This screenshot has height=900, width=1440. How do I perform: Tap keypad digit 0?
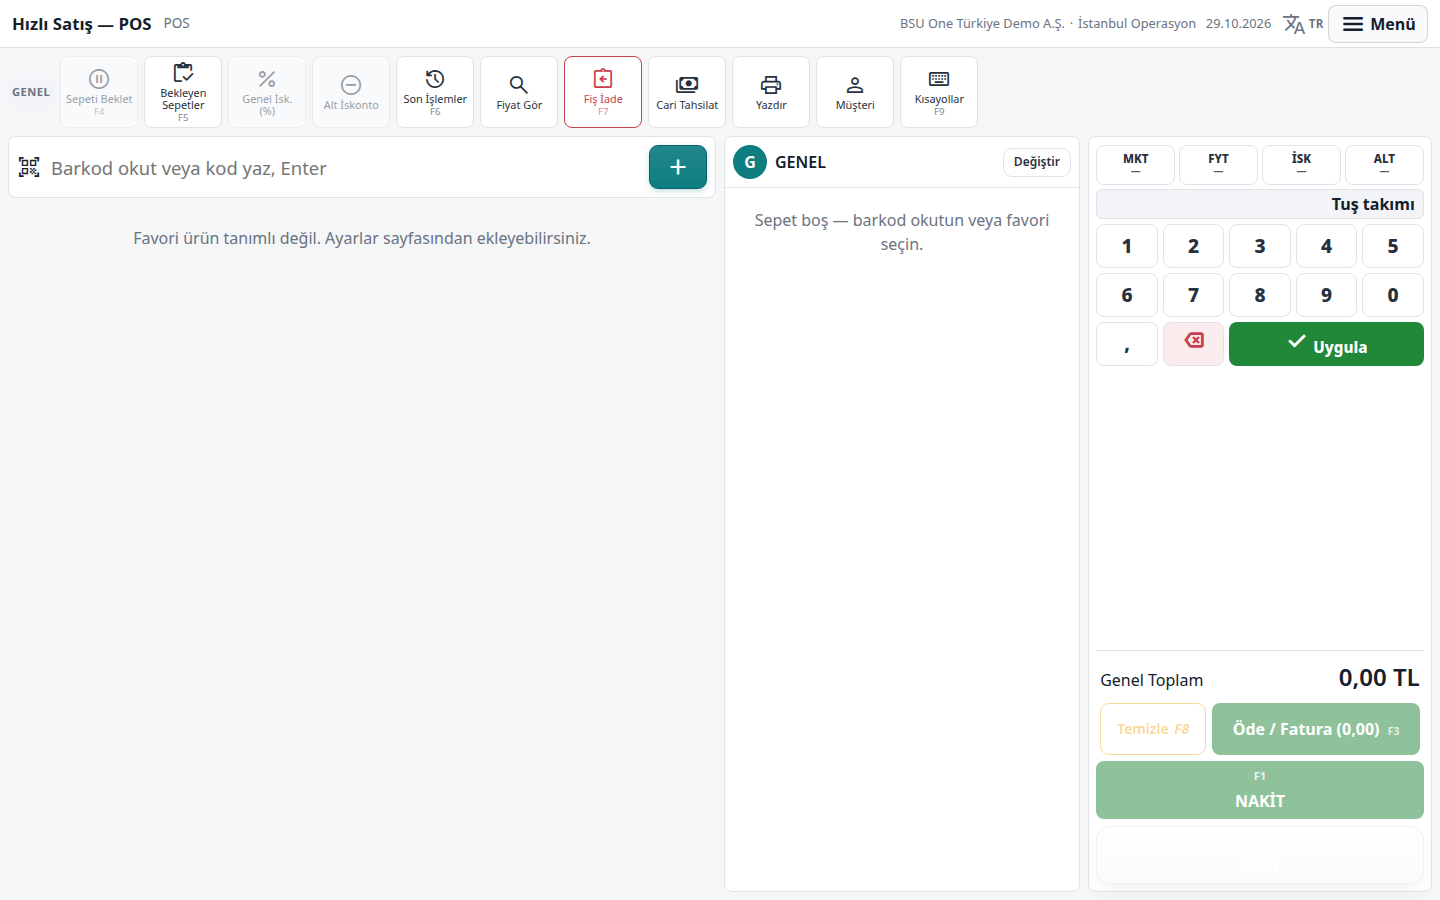(x=1393, y=295)
